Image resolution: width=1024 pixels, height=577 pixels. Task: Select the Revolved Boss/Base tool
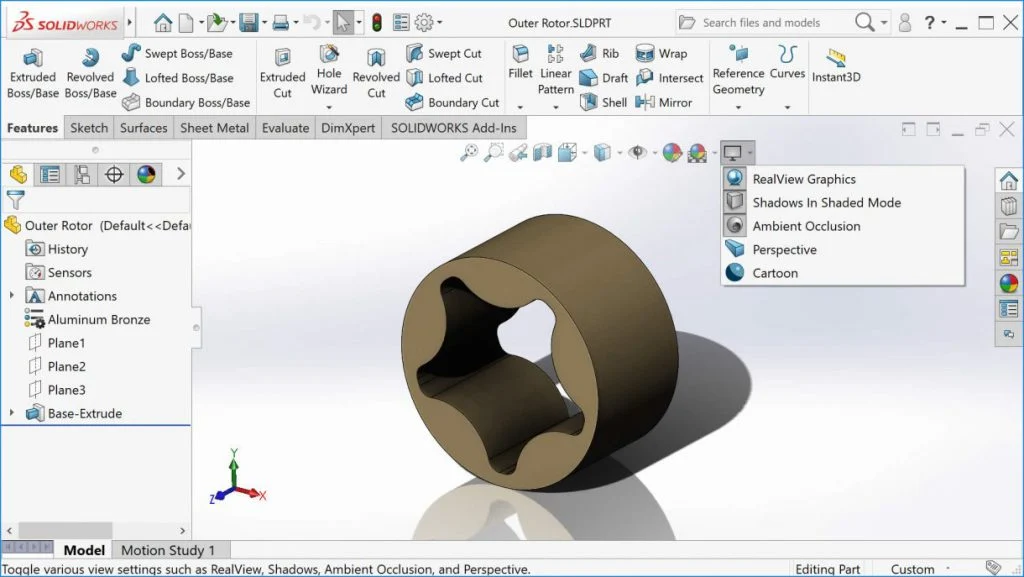point(90,73)
